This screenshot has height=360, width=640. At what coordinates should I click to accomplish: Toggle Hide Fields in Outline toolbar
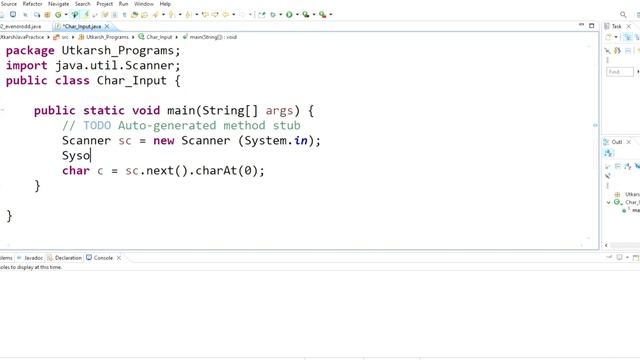(x=636, y=166)
